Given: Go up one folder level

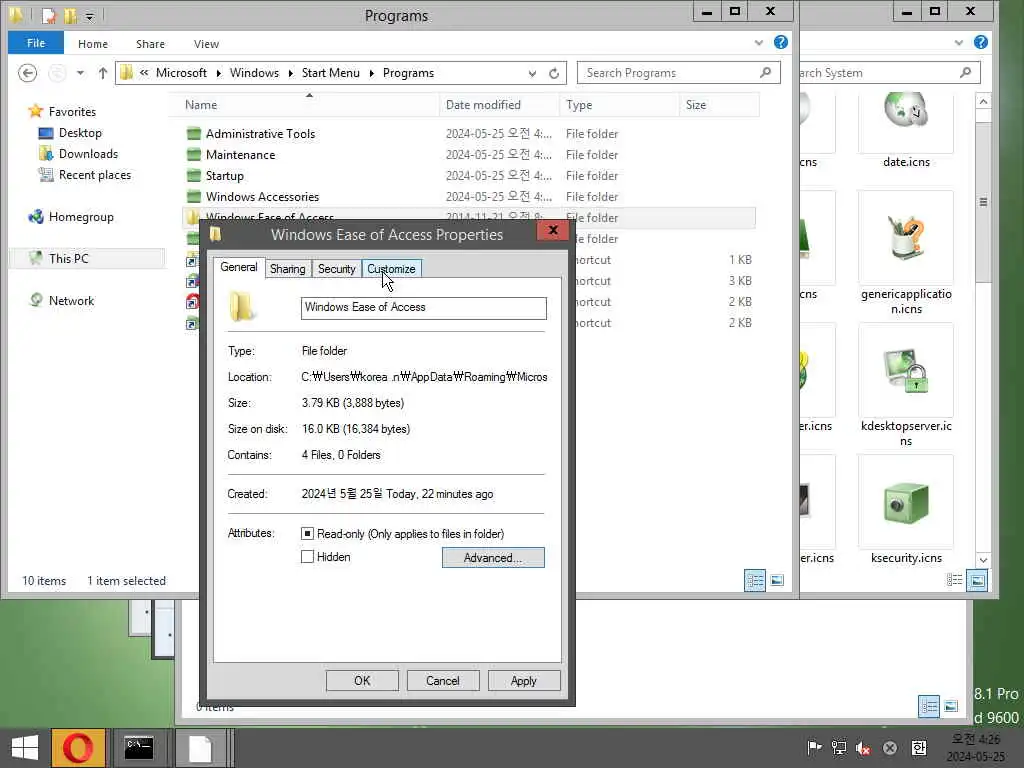Looking at the screenshot, I should [103, 73].
